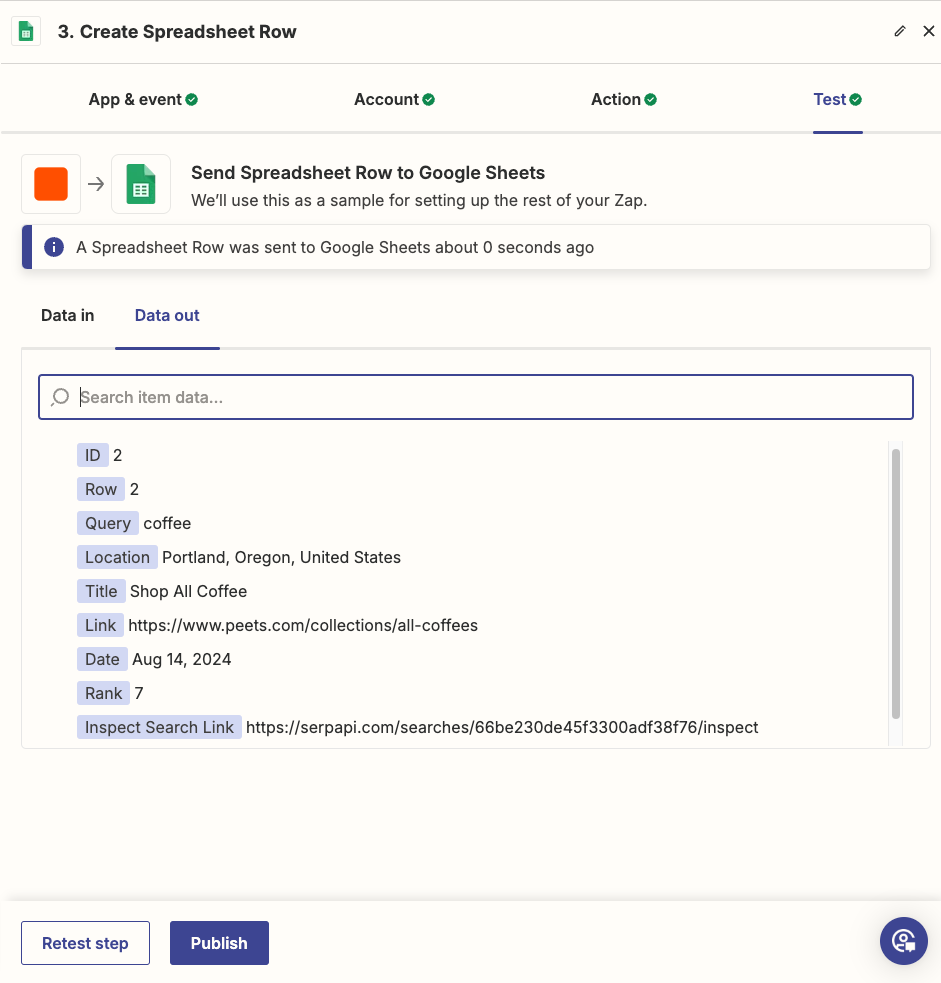Click the arrow between the app icons

96,184
